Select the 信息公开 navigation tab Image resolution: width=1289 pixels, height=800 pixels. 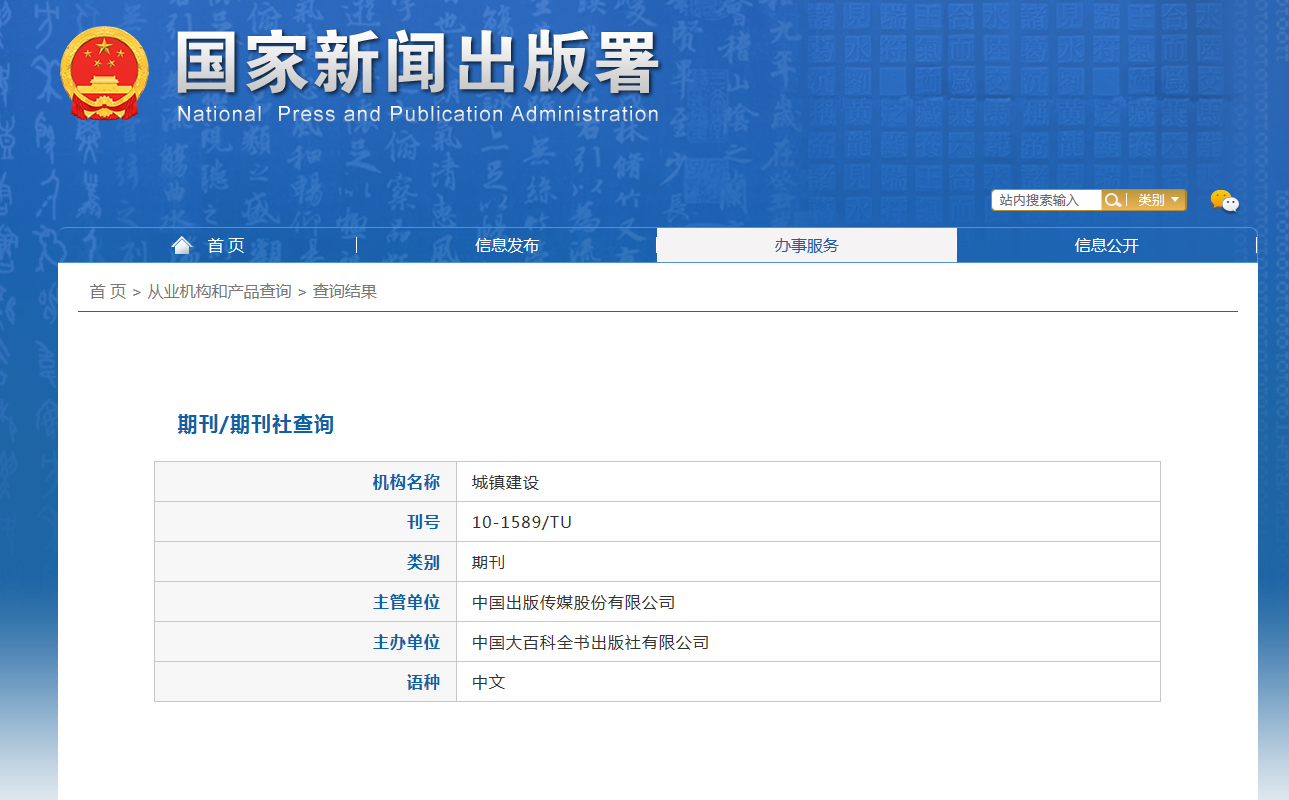[x=1106, y=244]
